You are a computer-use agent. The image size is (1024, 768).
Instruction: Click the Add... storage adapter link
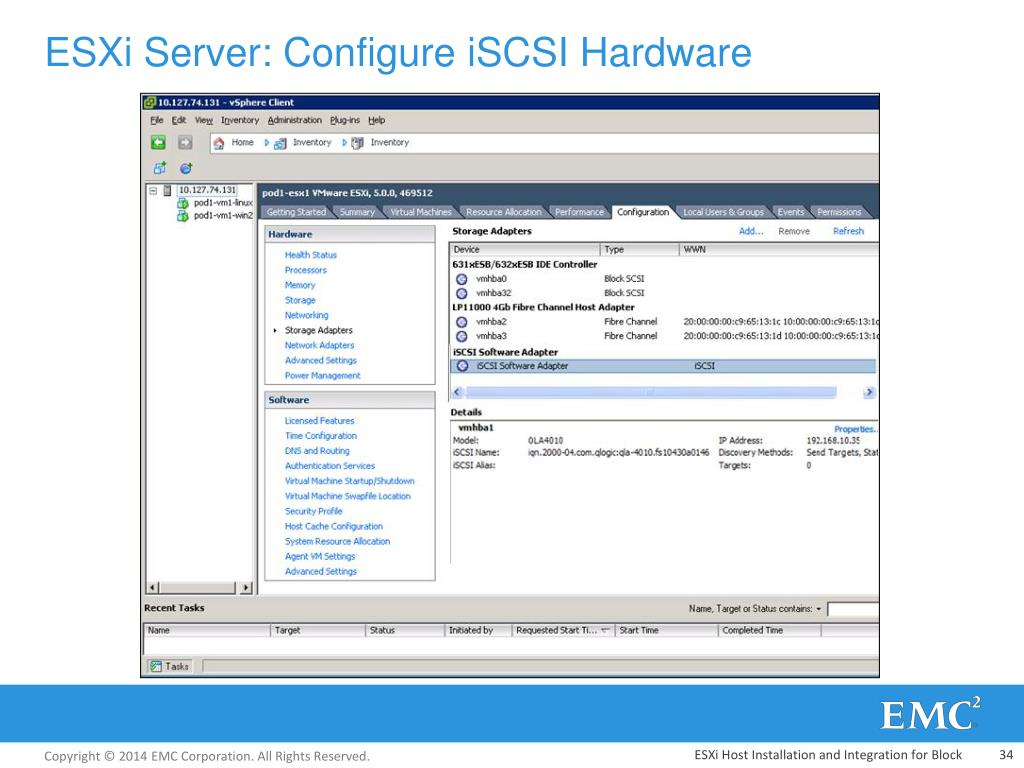751,231
